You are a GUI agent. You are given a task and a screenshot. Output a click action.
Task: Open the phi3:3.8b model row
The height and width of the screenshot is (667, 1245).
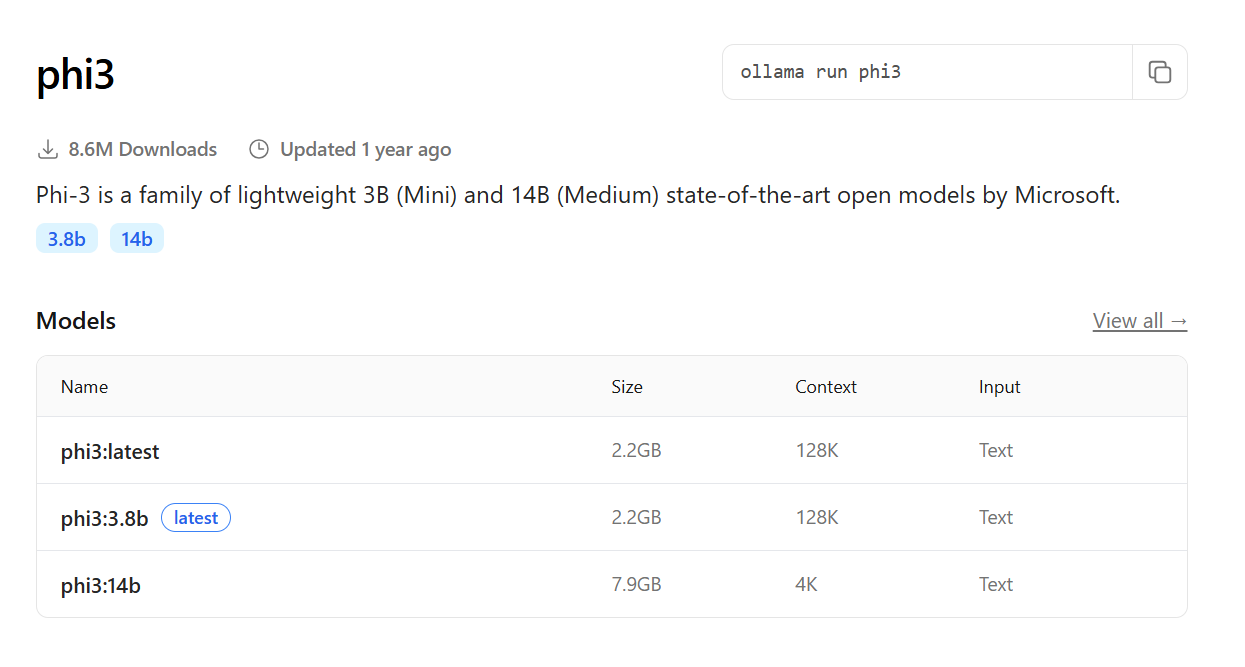tap(612, 518)
